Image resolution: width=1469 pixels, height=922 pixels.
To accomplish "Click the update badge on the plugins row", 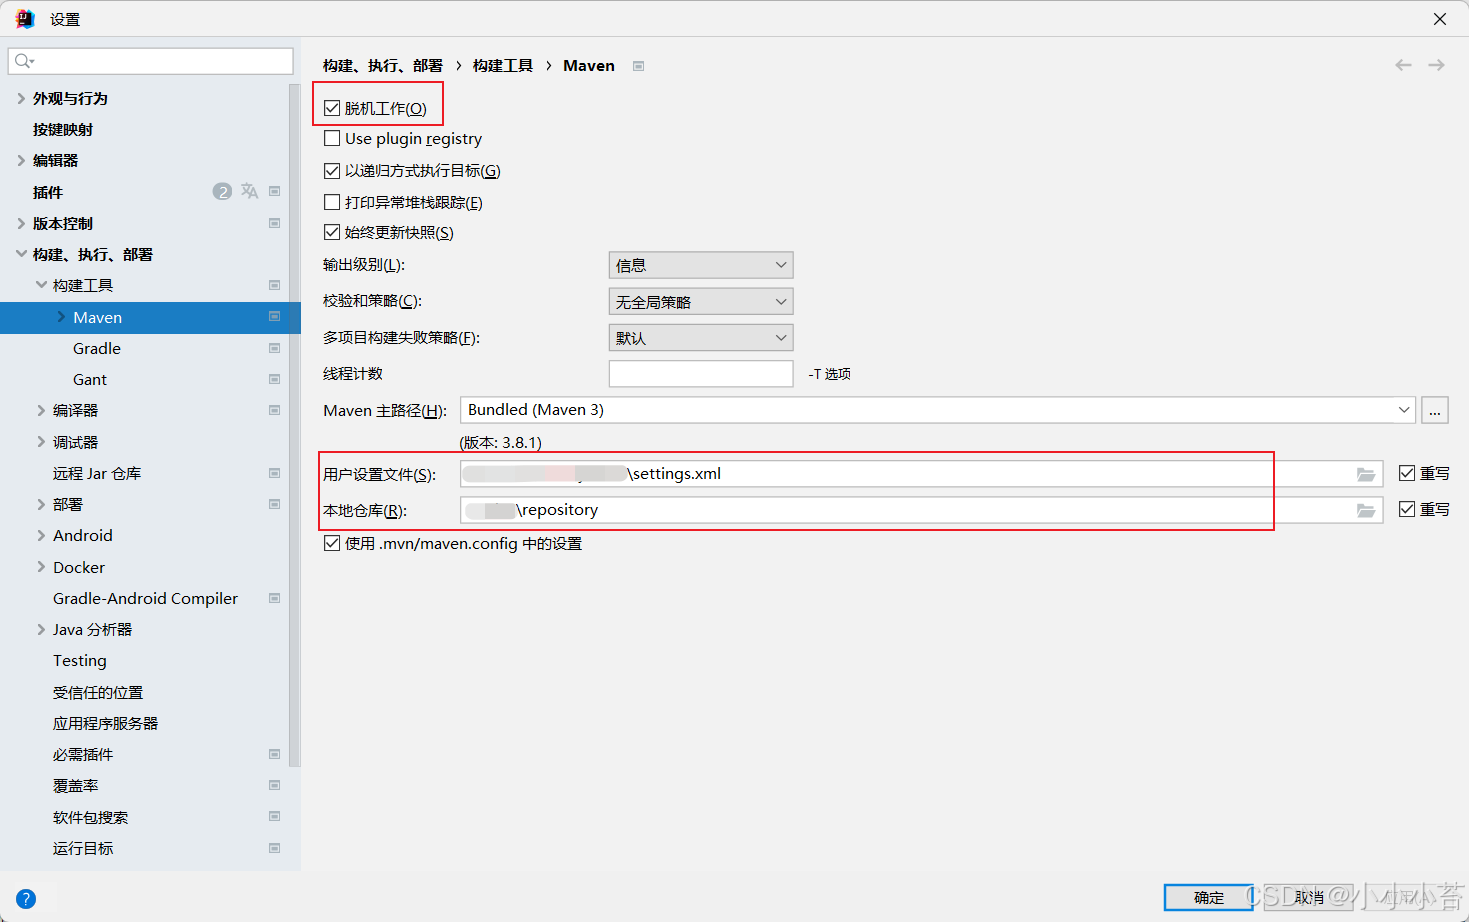I will (x=222, y=191).
